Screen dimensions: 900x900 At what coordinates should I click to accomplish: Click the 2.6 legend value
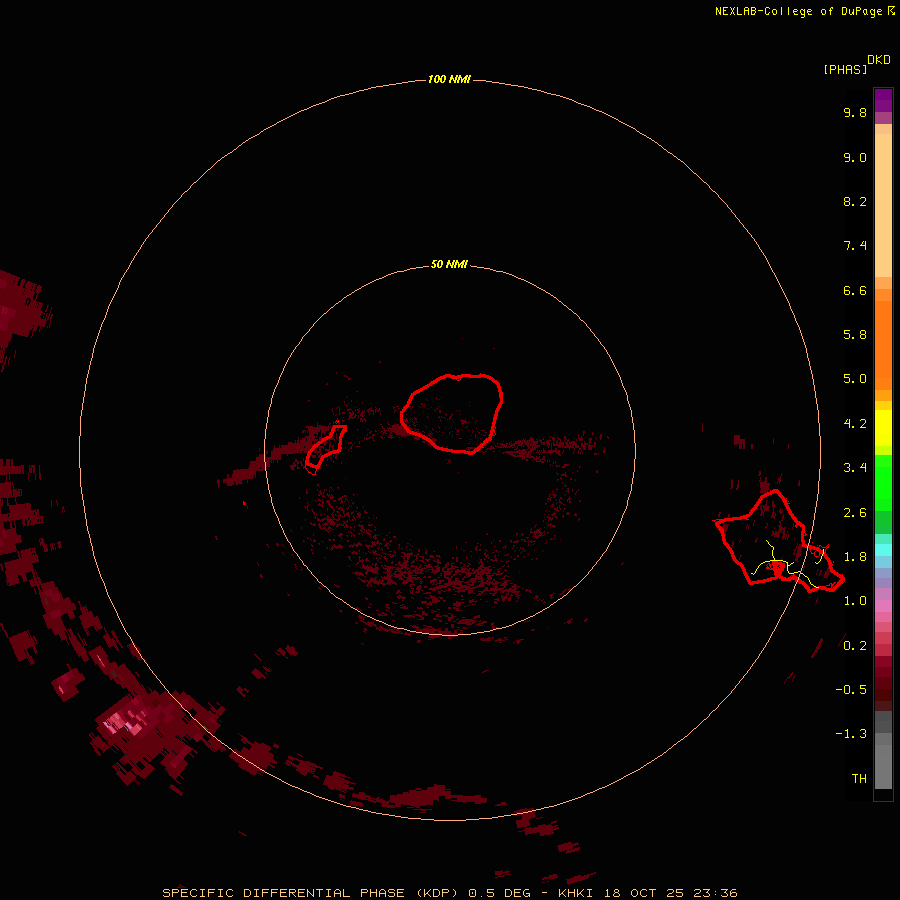855,513
